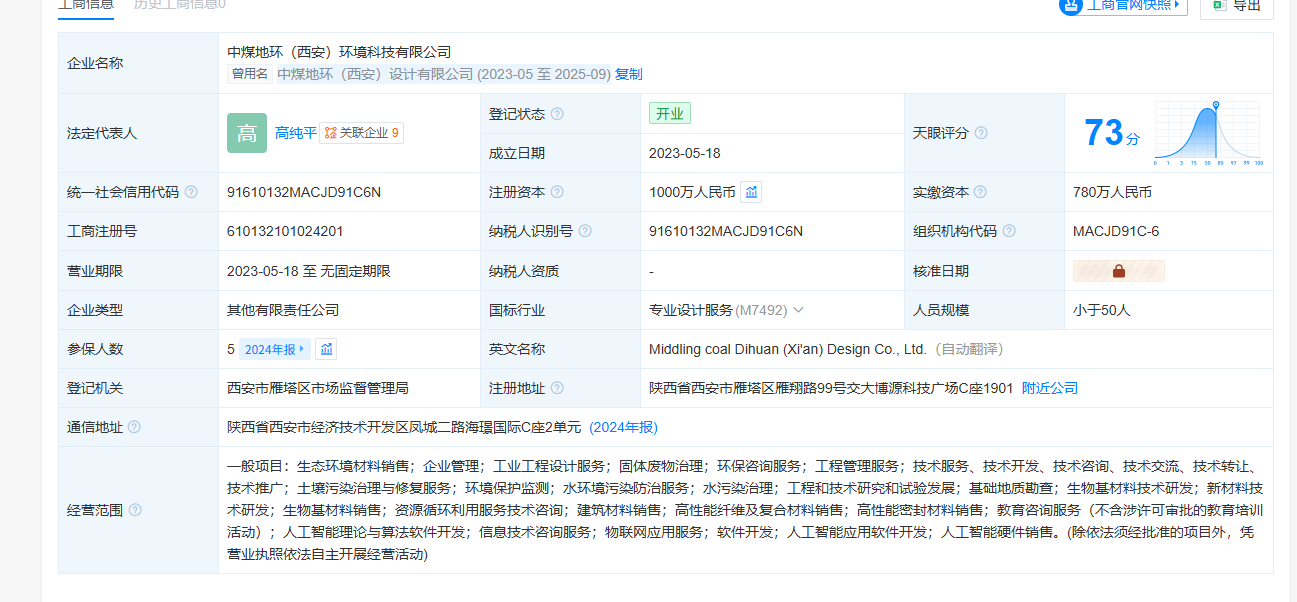Click the 自动翻译 note after English name
The image size is (1297, 602).
coord(969,349)
